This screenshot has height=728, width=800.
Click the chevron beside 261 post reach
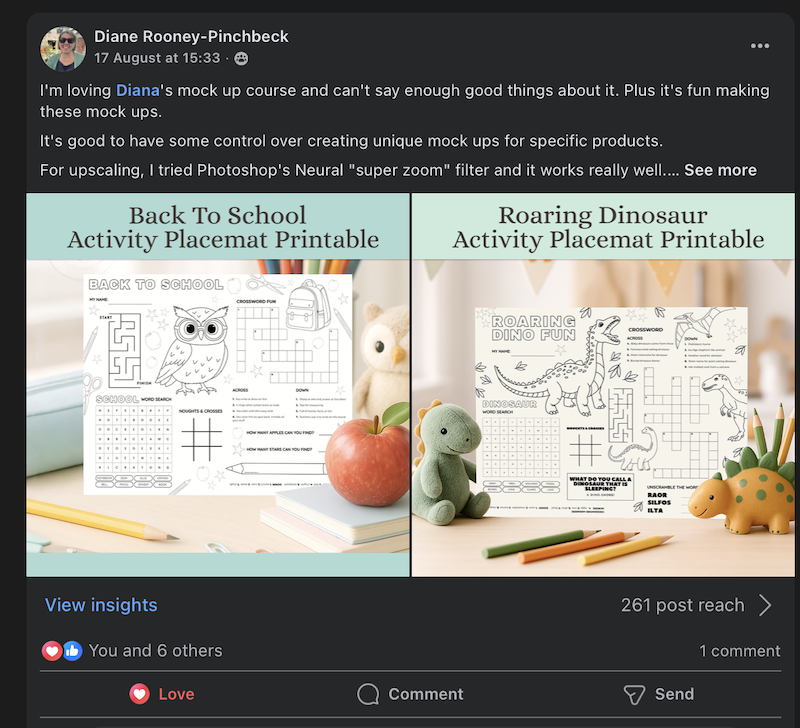tap(766, 605)
